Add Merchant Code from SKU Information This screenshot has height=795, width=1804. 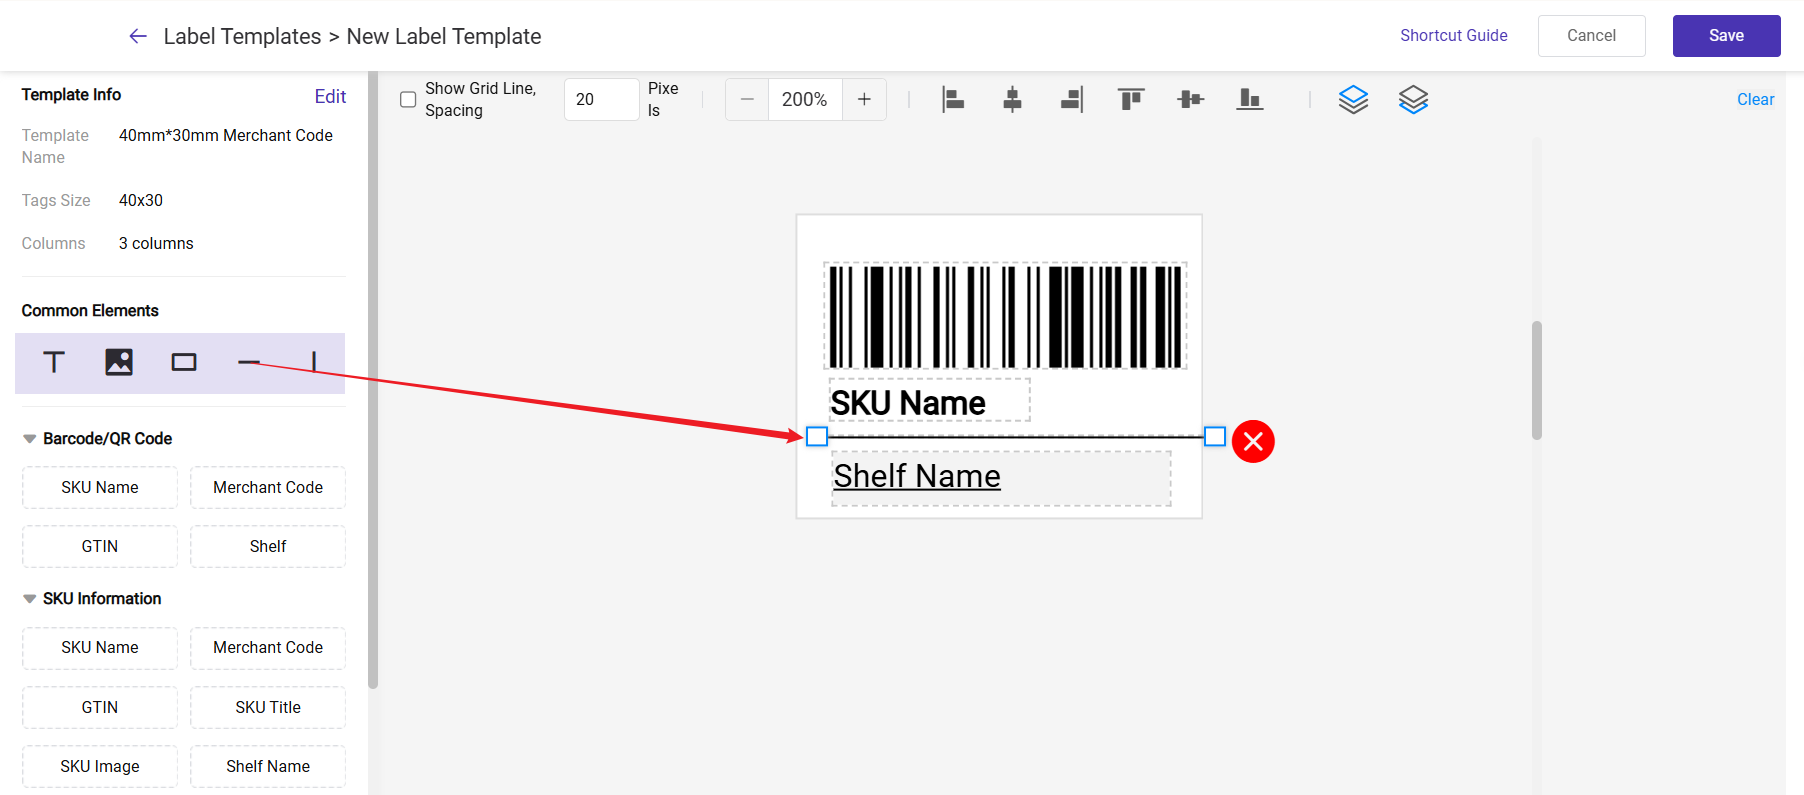(268, 648)
